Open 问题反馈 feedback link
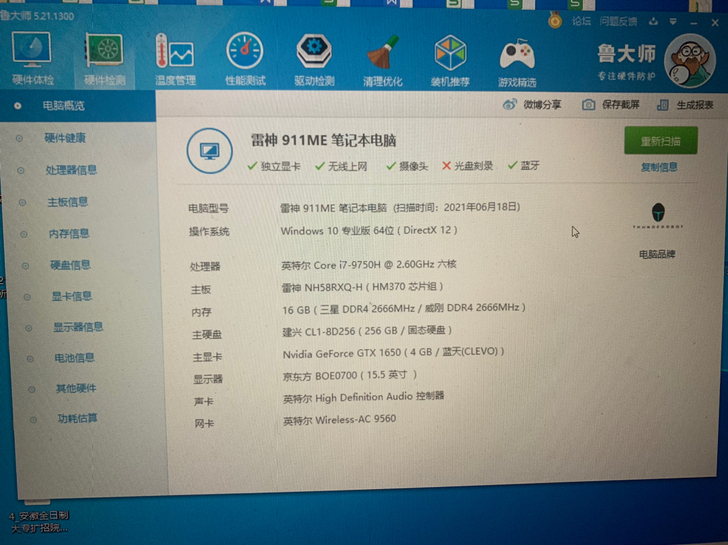 pos(618,21)
